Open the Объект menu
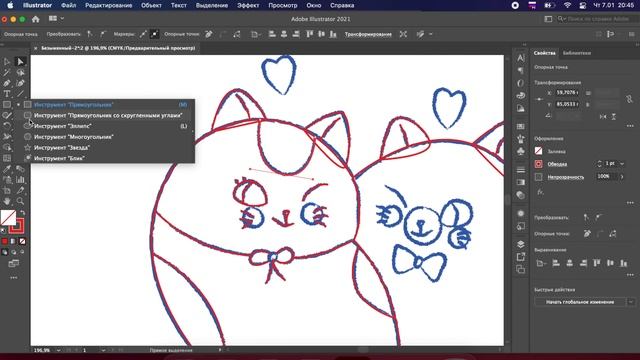This screenshot has width=640, height=360. click(x=151, y=5)
